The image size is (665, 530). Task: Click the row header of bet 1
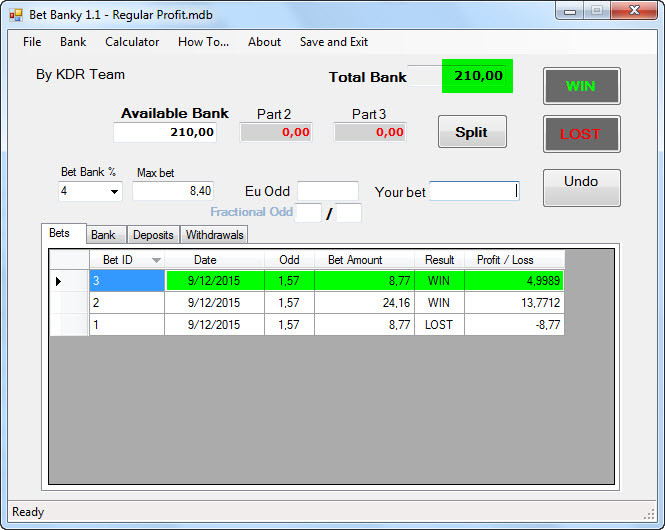point(69,325)
